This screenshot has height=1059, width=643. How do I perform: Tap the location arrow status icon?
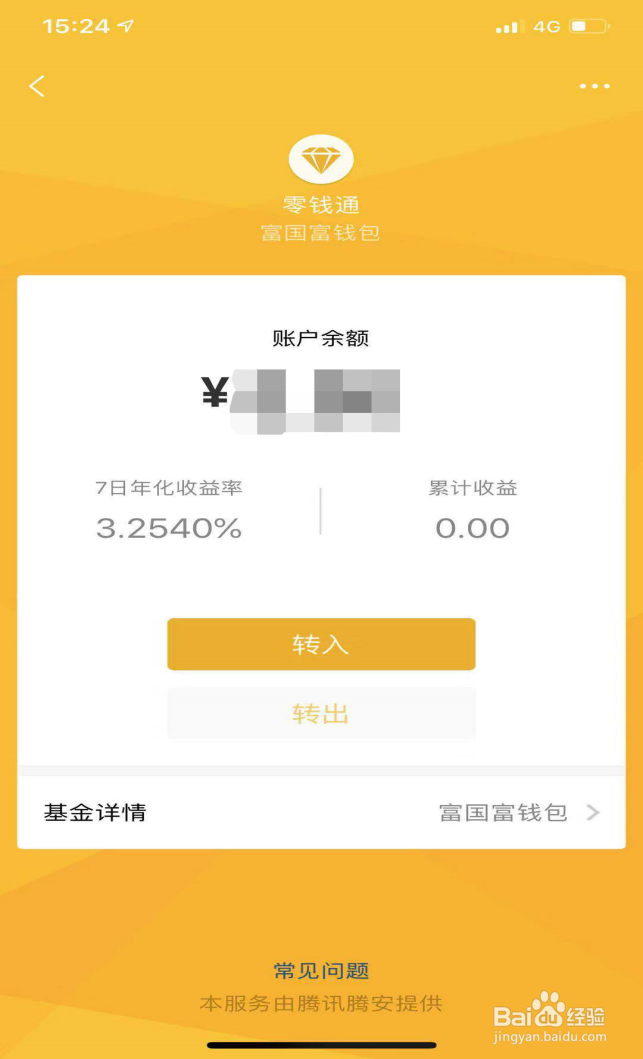click(x=126, y=26)
